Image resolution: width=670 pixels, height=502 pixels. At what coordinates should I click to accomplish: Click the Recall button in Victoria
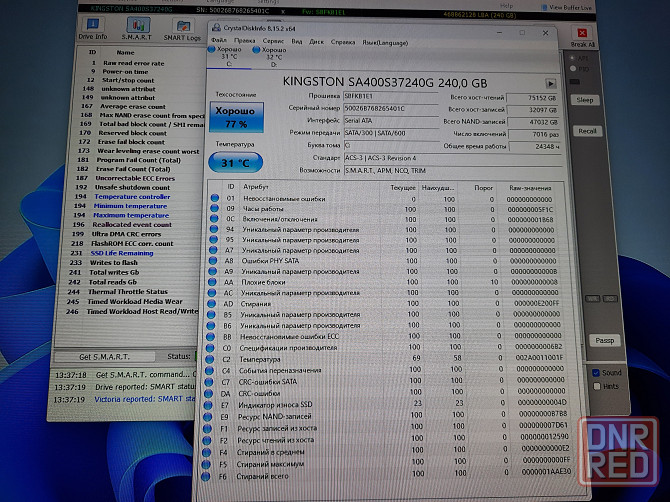point(588,131)
